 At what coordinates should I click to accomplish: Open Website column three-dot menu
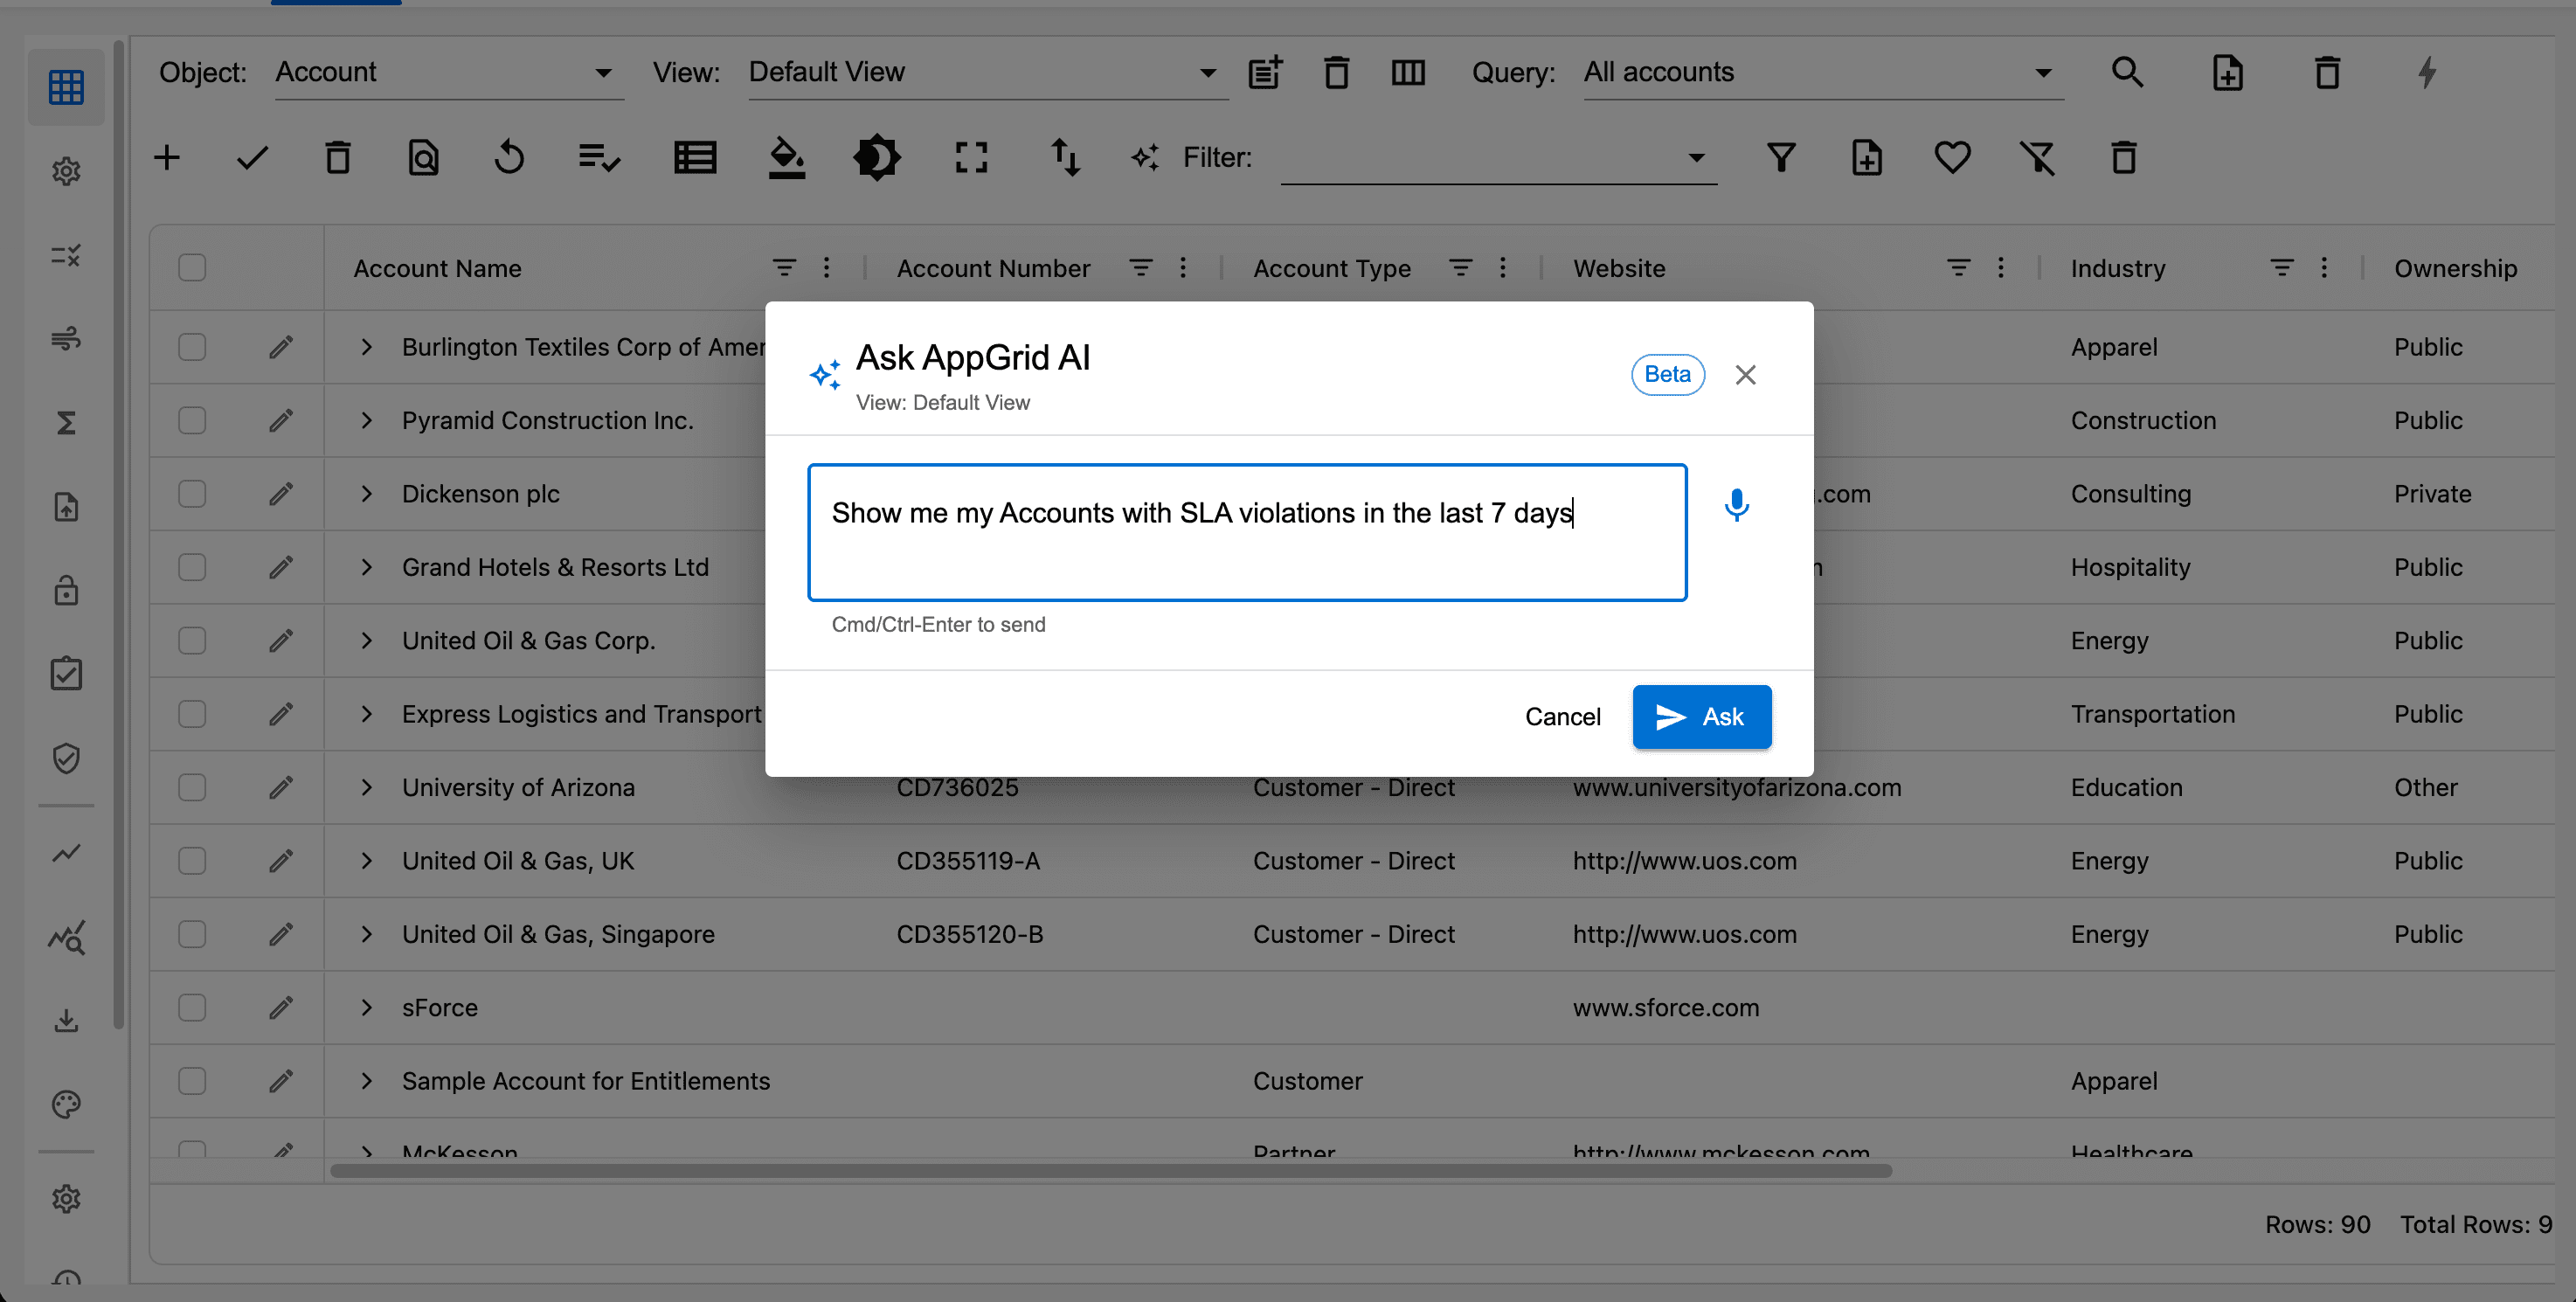point(2001,268)
